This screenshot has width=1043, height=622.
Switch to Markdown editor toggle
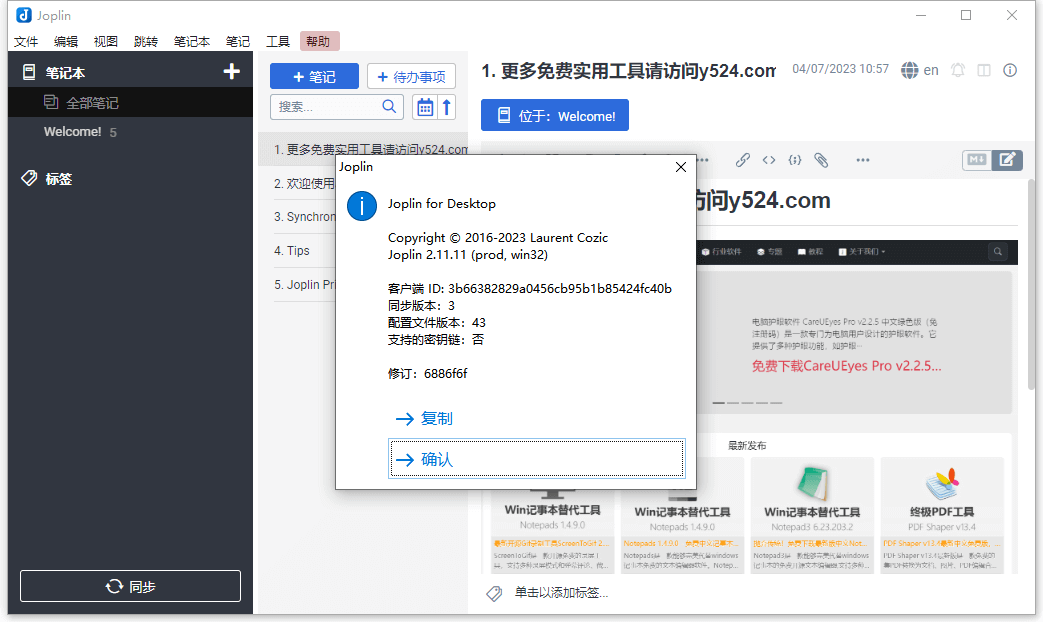976,160
